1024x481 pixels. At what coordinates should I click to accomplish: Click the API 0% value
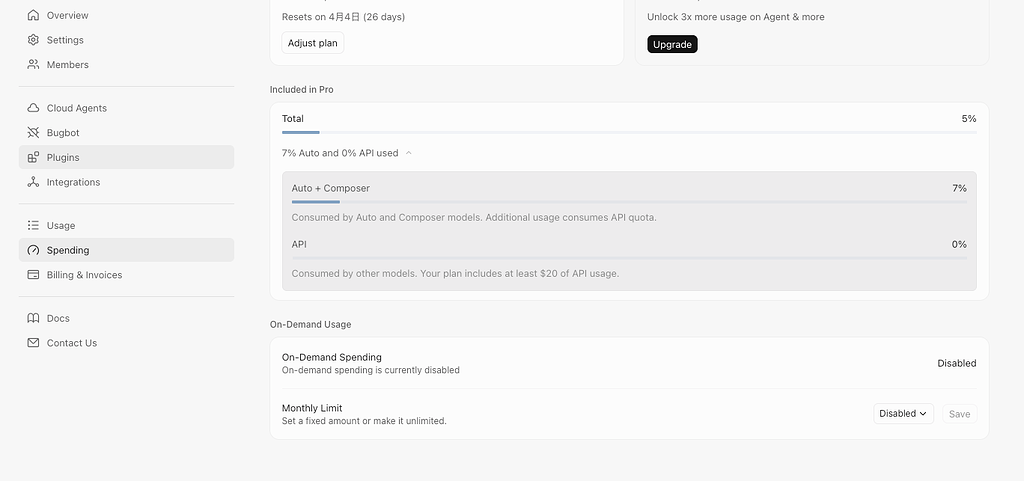pos(959,244)
